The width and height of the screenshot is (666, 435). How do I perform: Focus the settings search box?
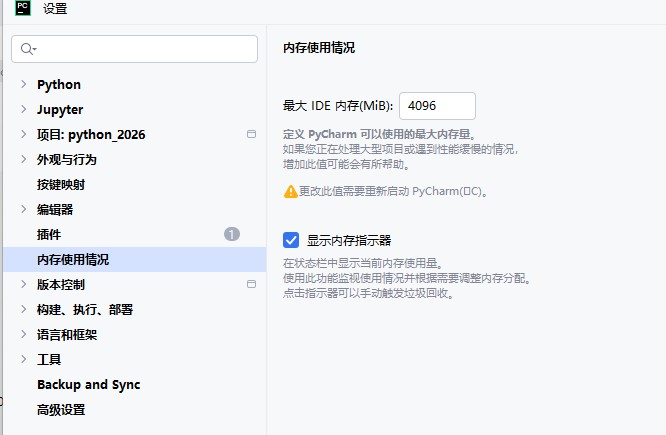pyautogui.click(x=140, y=49)
